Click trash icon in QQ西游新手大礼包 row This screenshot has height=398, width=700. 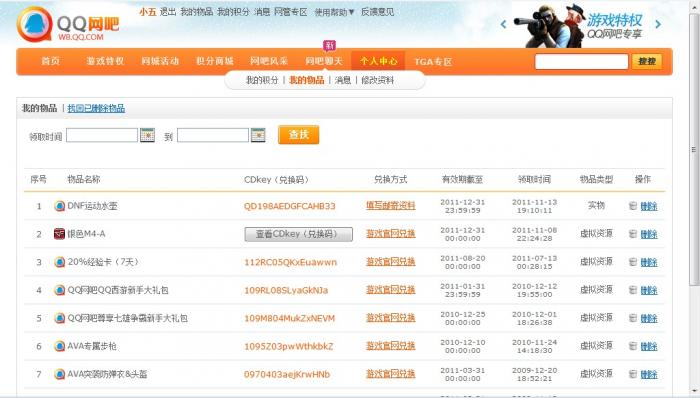[x=633, y=290]
